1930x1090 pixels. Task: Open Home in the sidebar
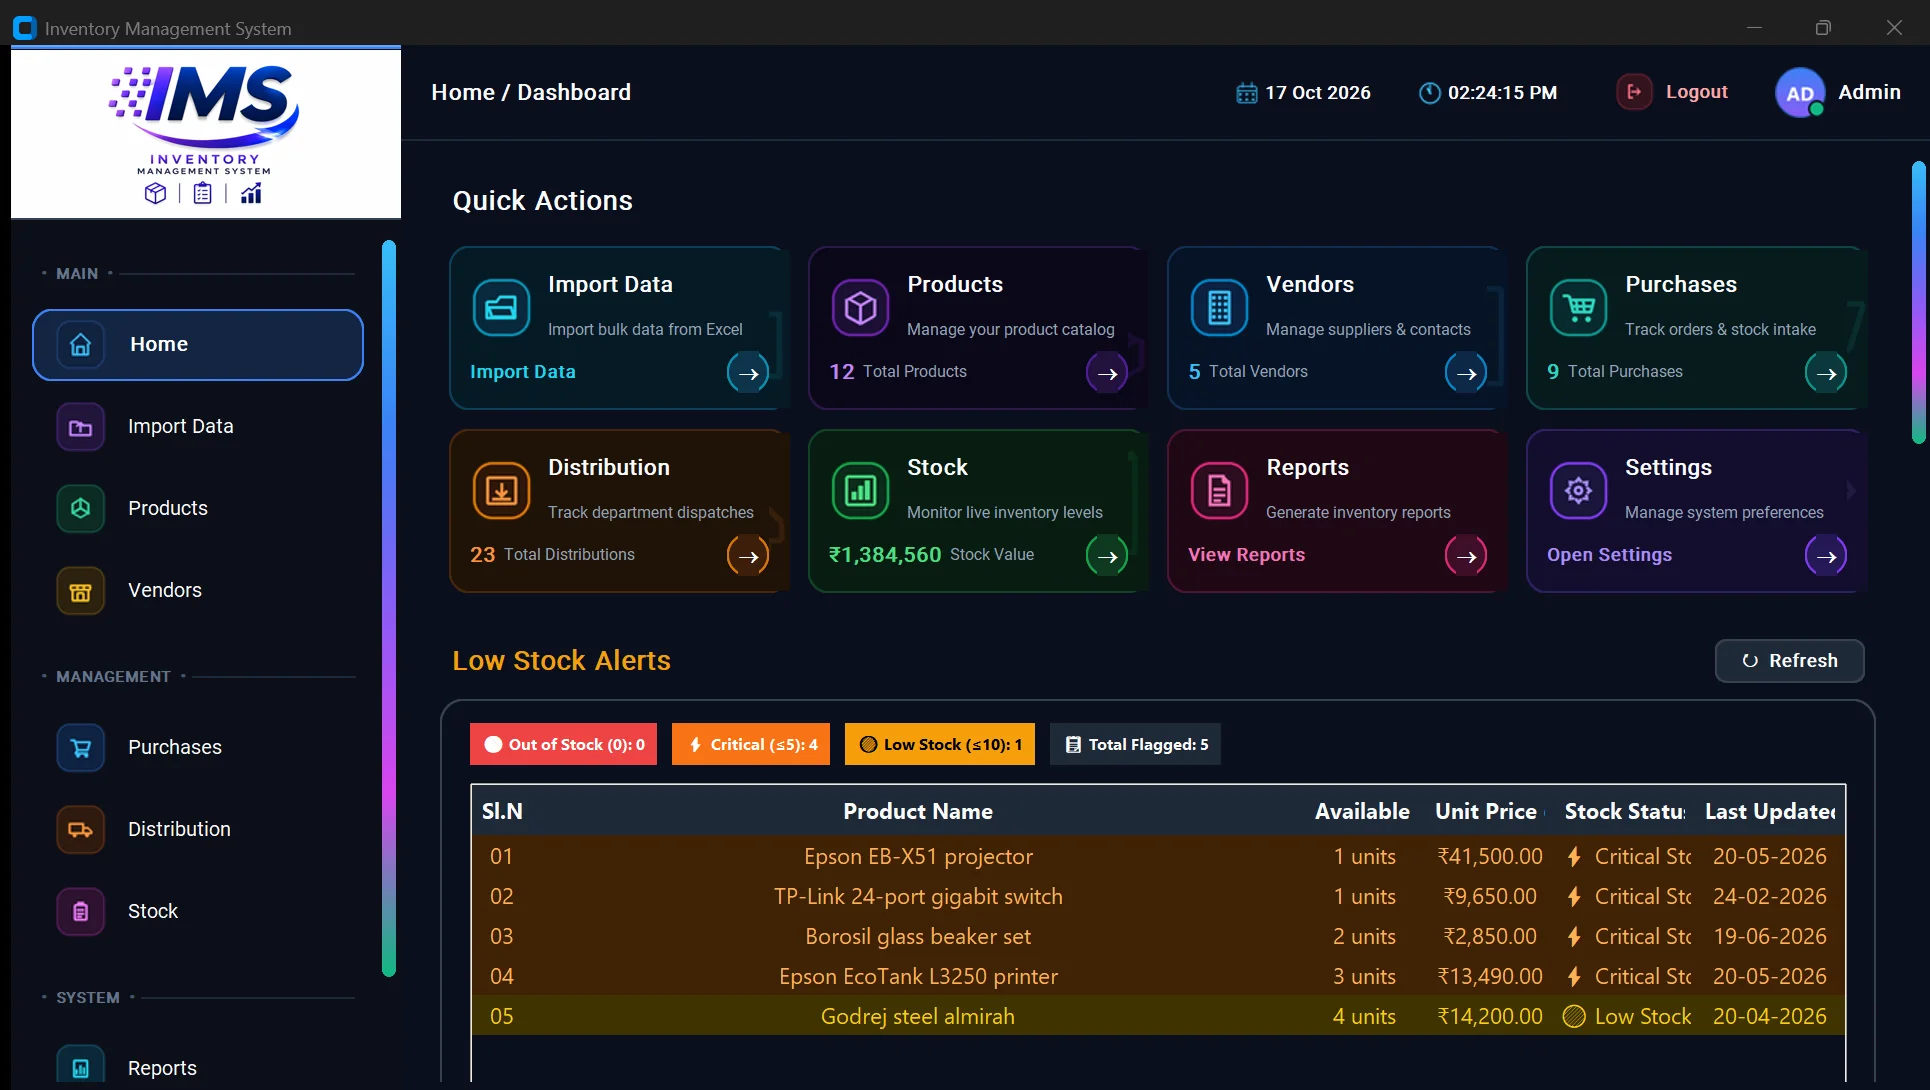pyautogui.click(x=198, y=345)
